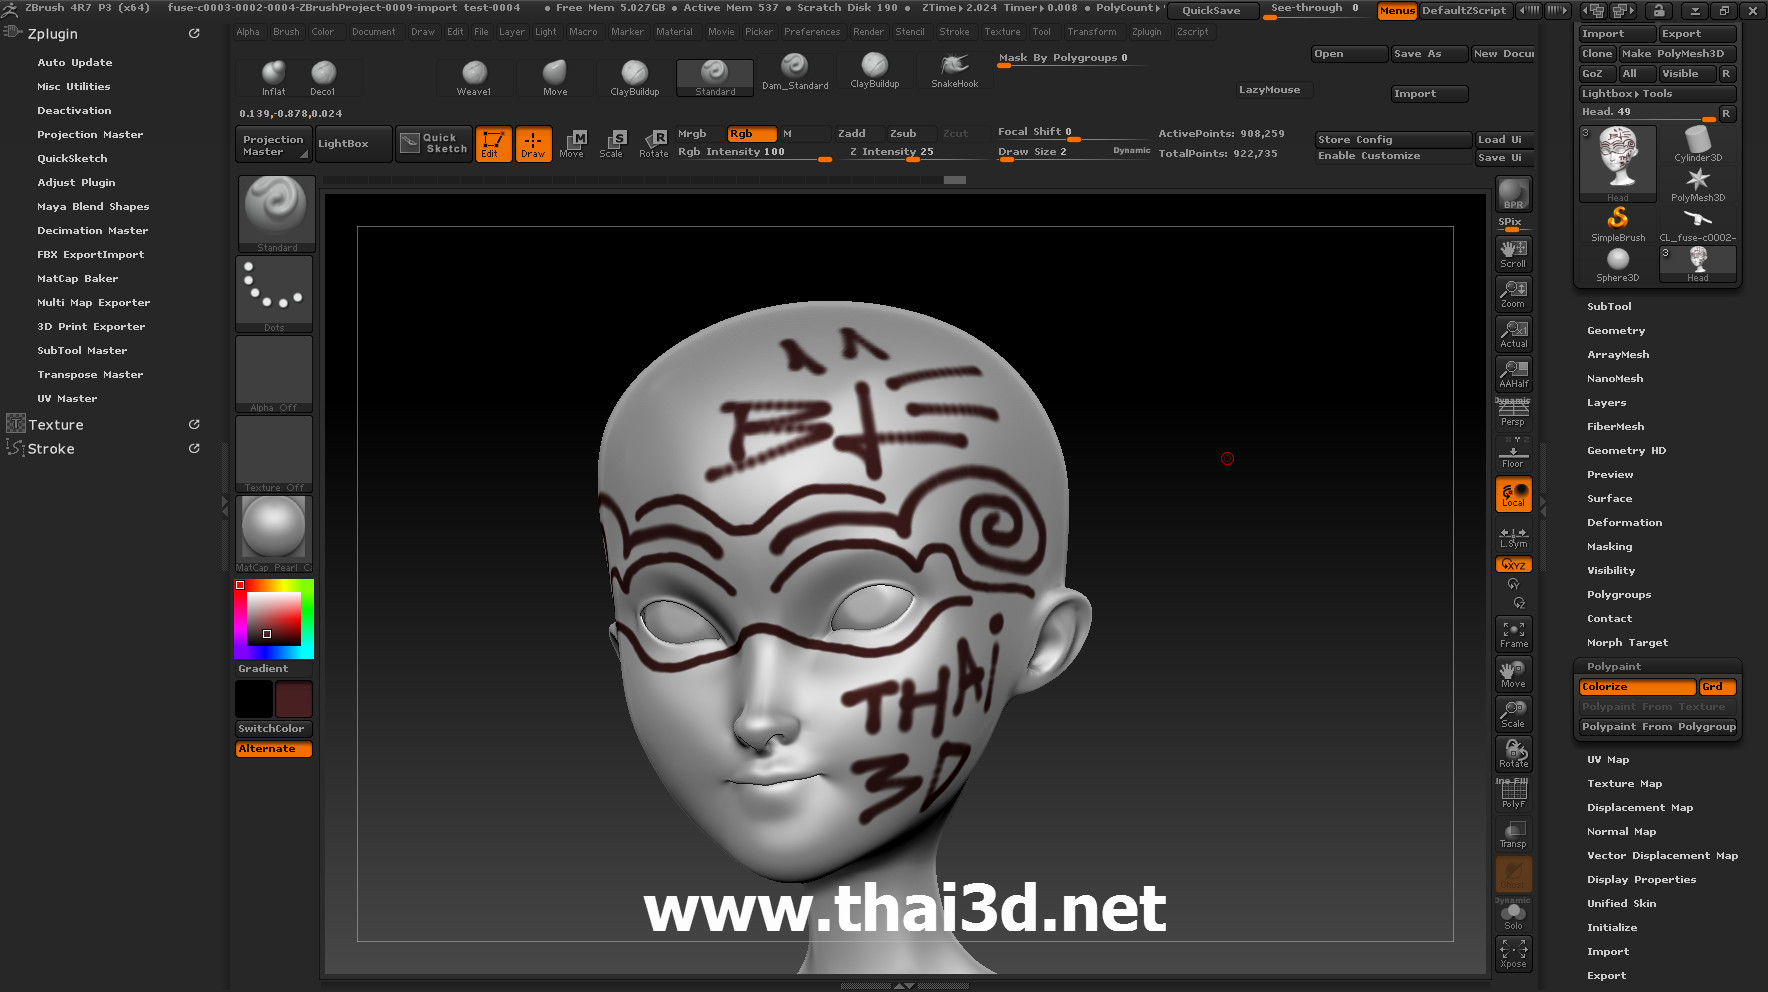Image resolution: width=1768 pixels, height=992 pixels.
Task: Select the ClayBuildup brush on the shelf
Action: (634, 76)
